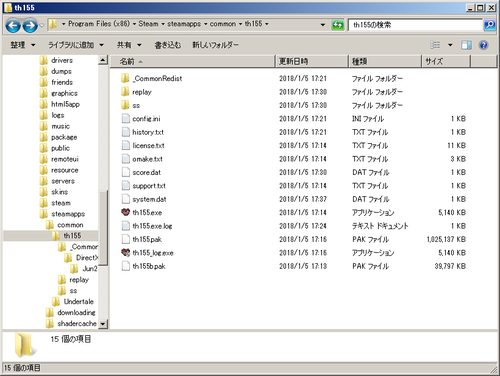
Task: Click the Forward navigation arrow
Action: [x=30, y=25]
